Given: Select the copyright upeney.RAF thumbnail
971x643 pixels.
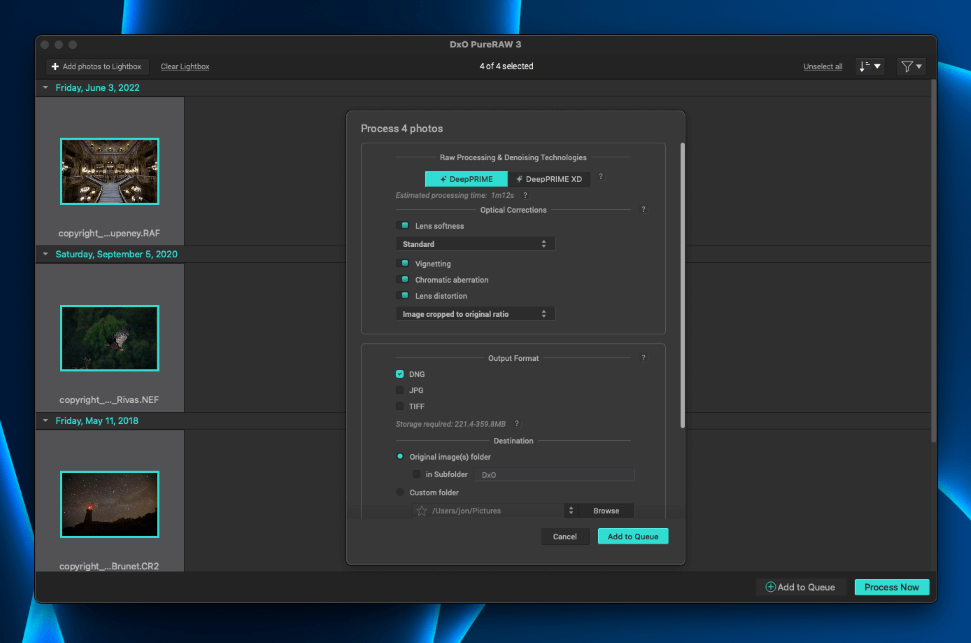Looking at the screenshot, I should click(110, 172).
